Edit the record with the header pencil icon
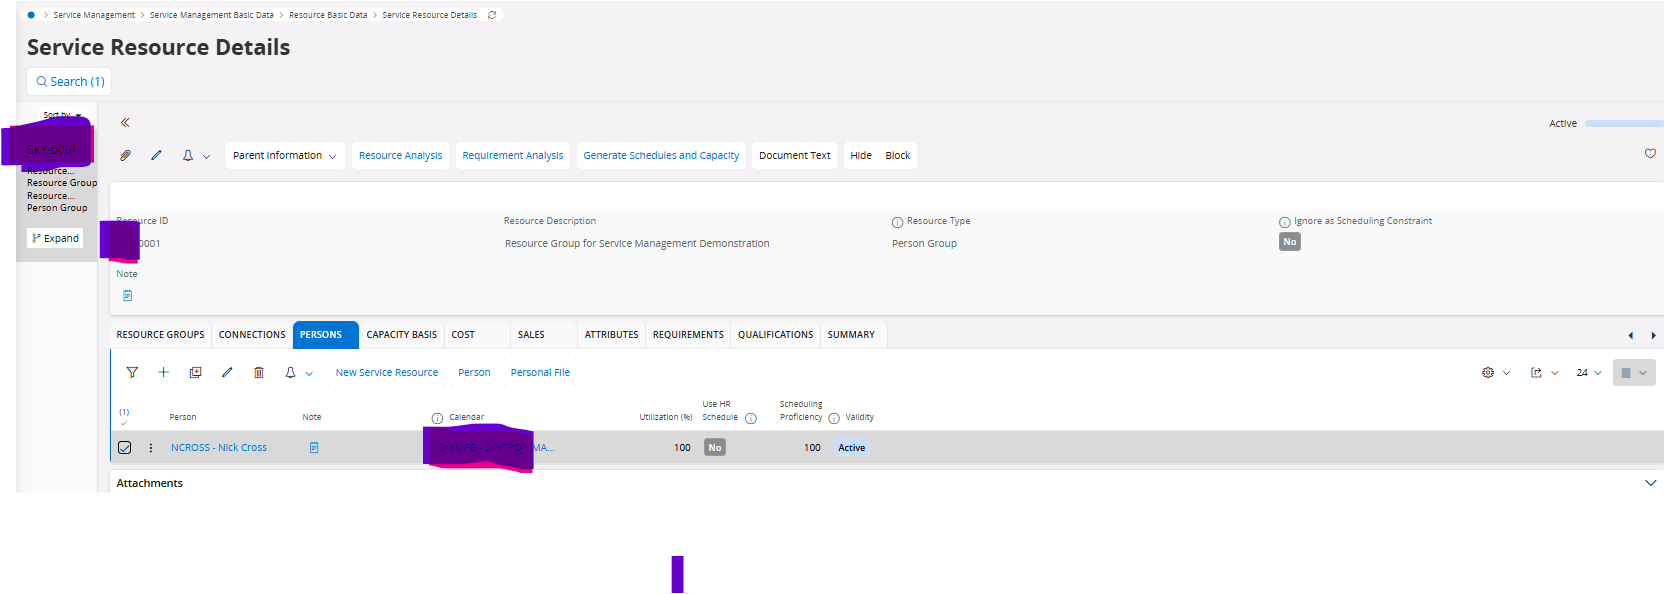Image resolution: width=1664 pixels, height=594 pixels. pyautogui.click(x=156, y=156)
